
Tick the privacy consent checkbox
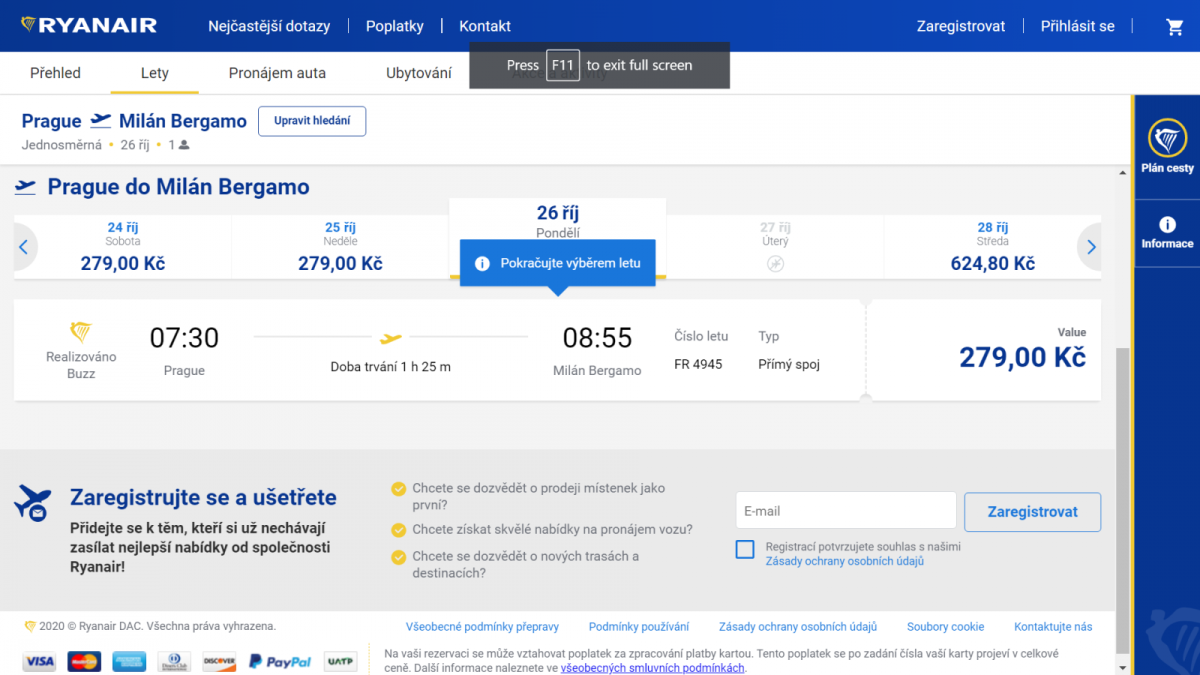(745, 549)
